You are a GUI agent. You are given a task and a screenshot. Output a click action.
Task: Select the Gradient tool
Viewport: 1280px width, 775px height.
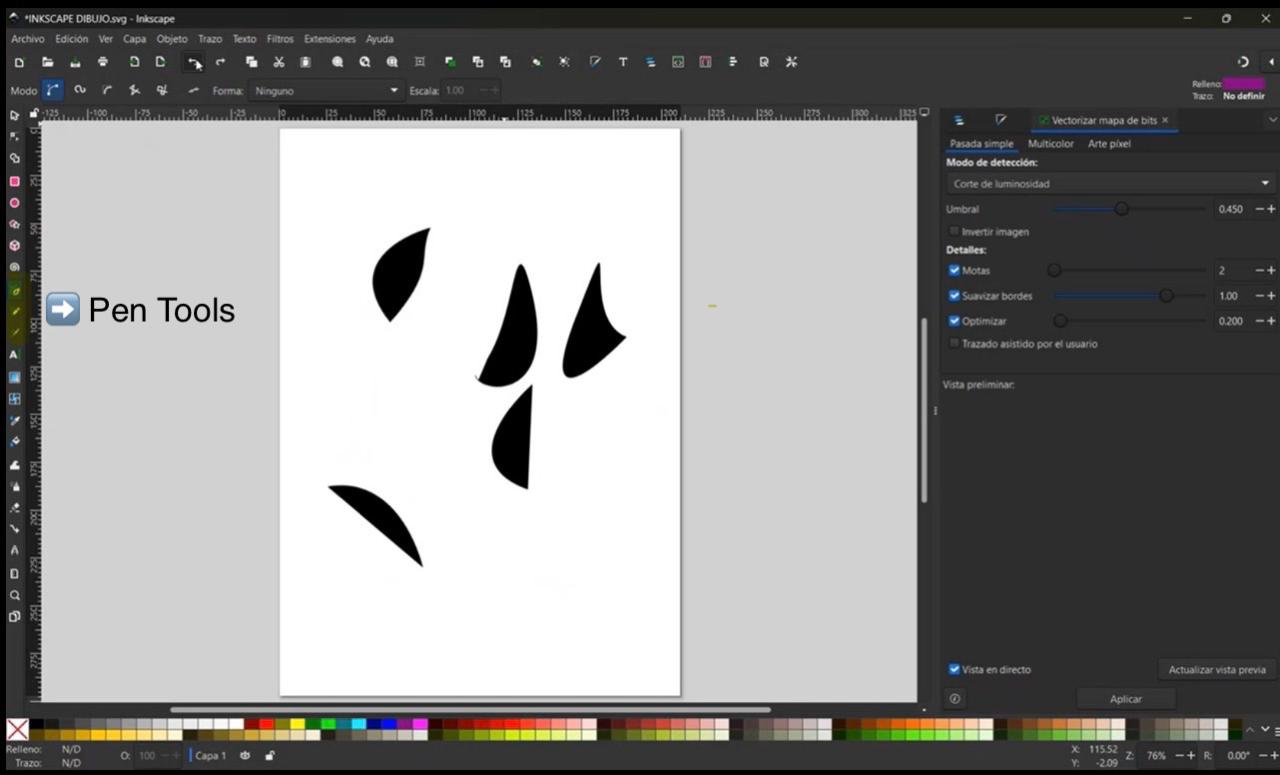pos(14,377)
